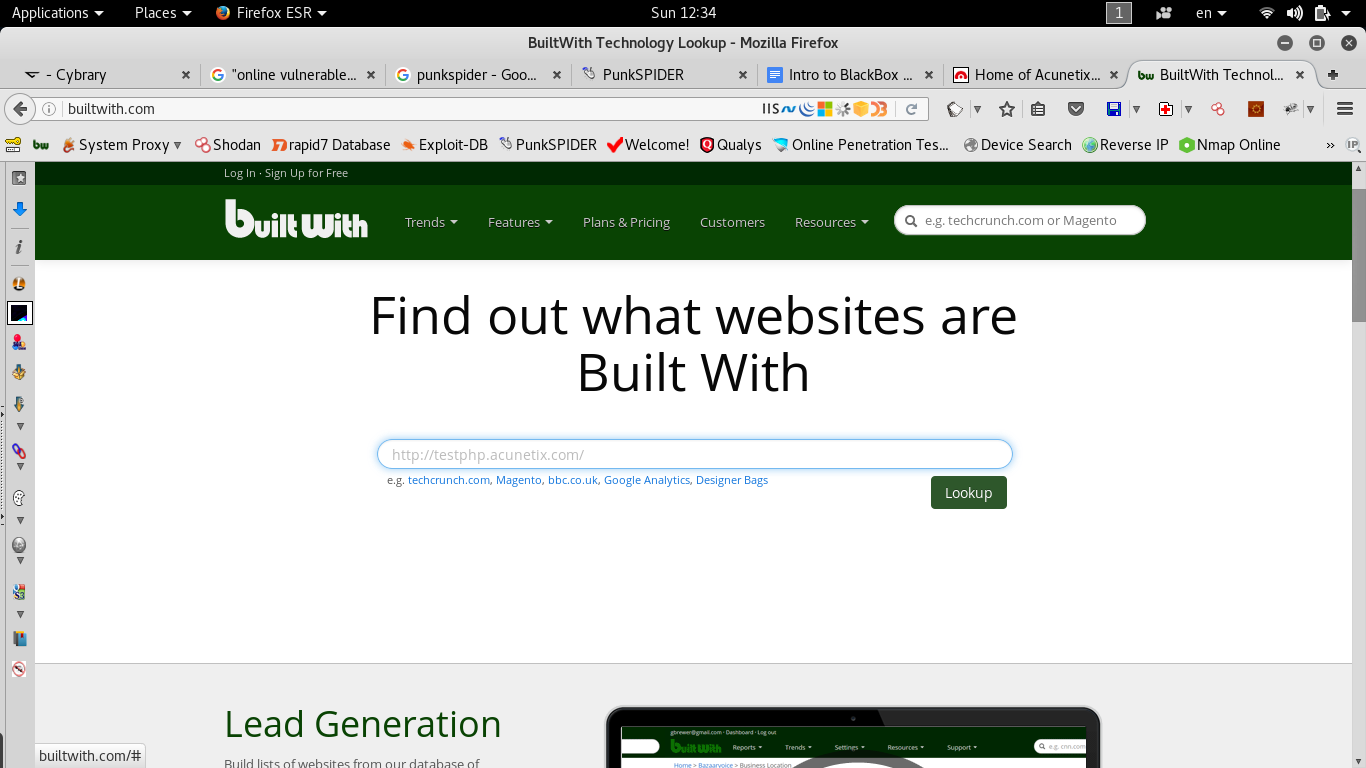Show more bookmarks with the chevron

pyautogui.click(x=1330, y=145)
